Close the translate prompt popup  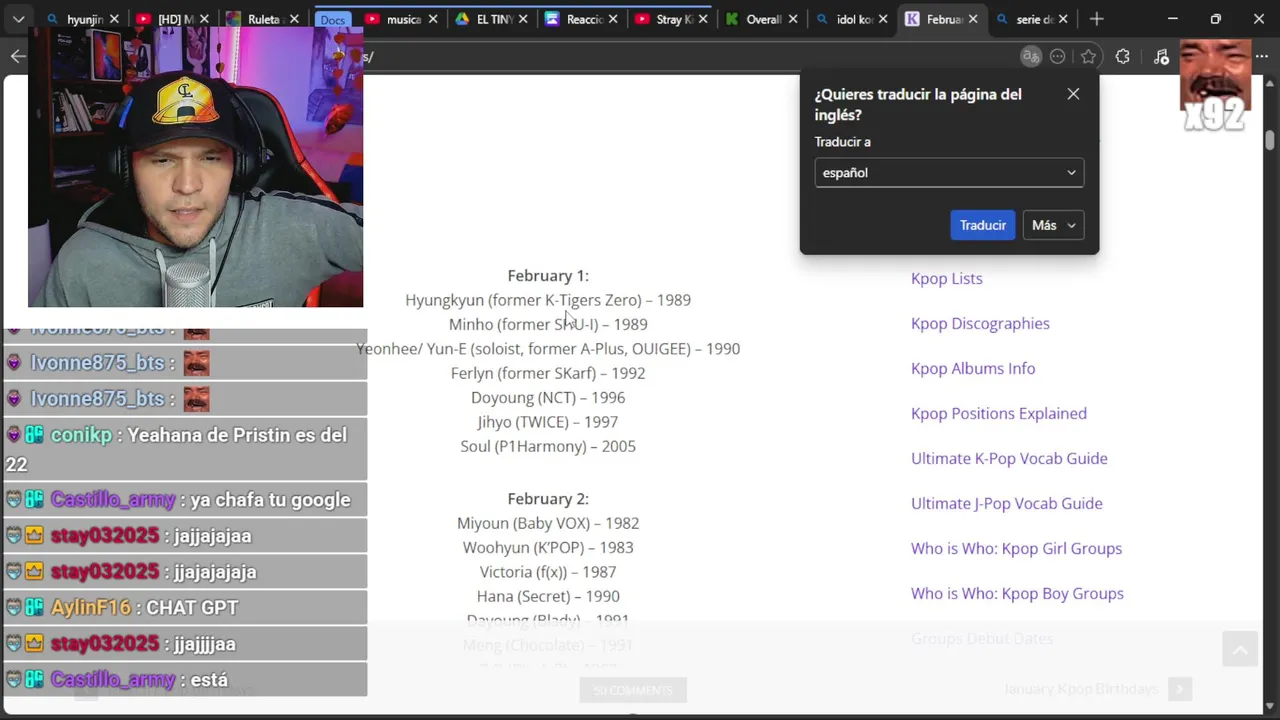[x=1073, y=94]
